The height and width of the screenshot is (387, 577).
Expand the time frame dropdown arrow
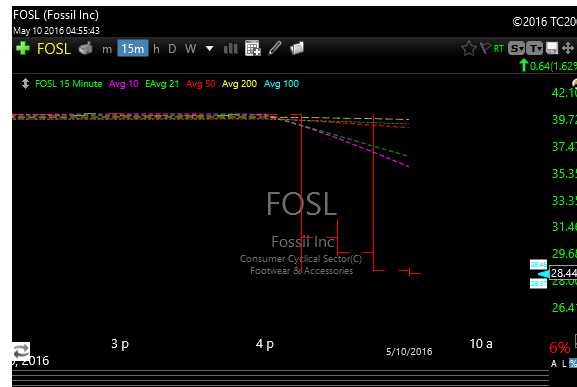pyautogui.click(x=209, y=49)
